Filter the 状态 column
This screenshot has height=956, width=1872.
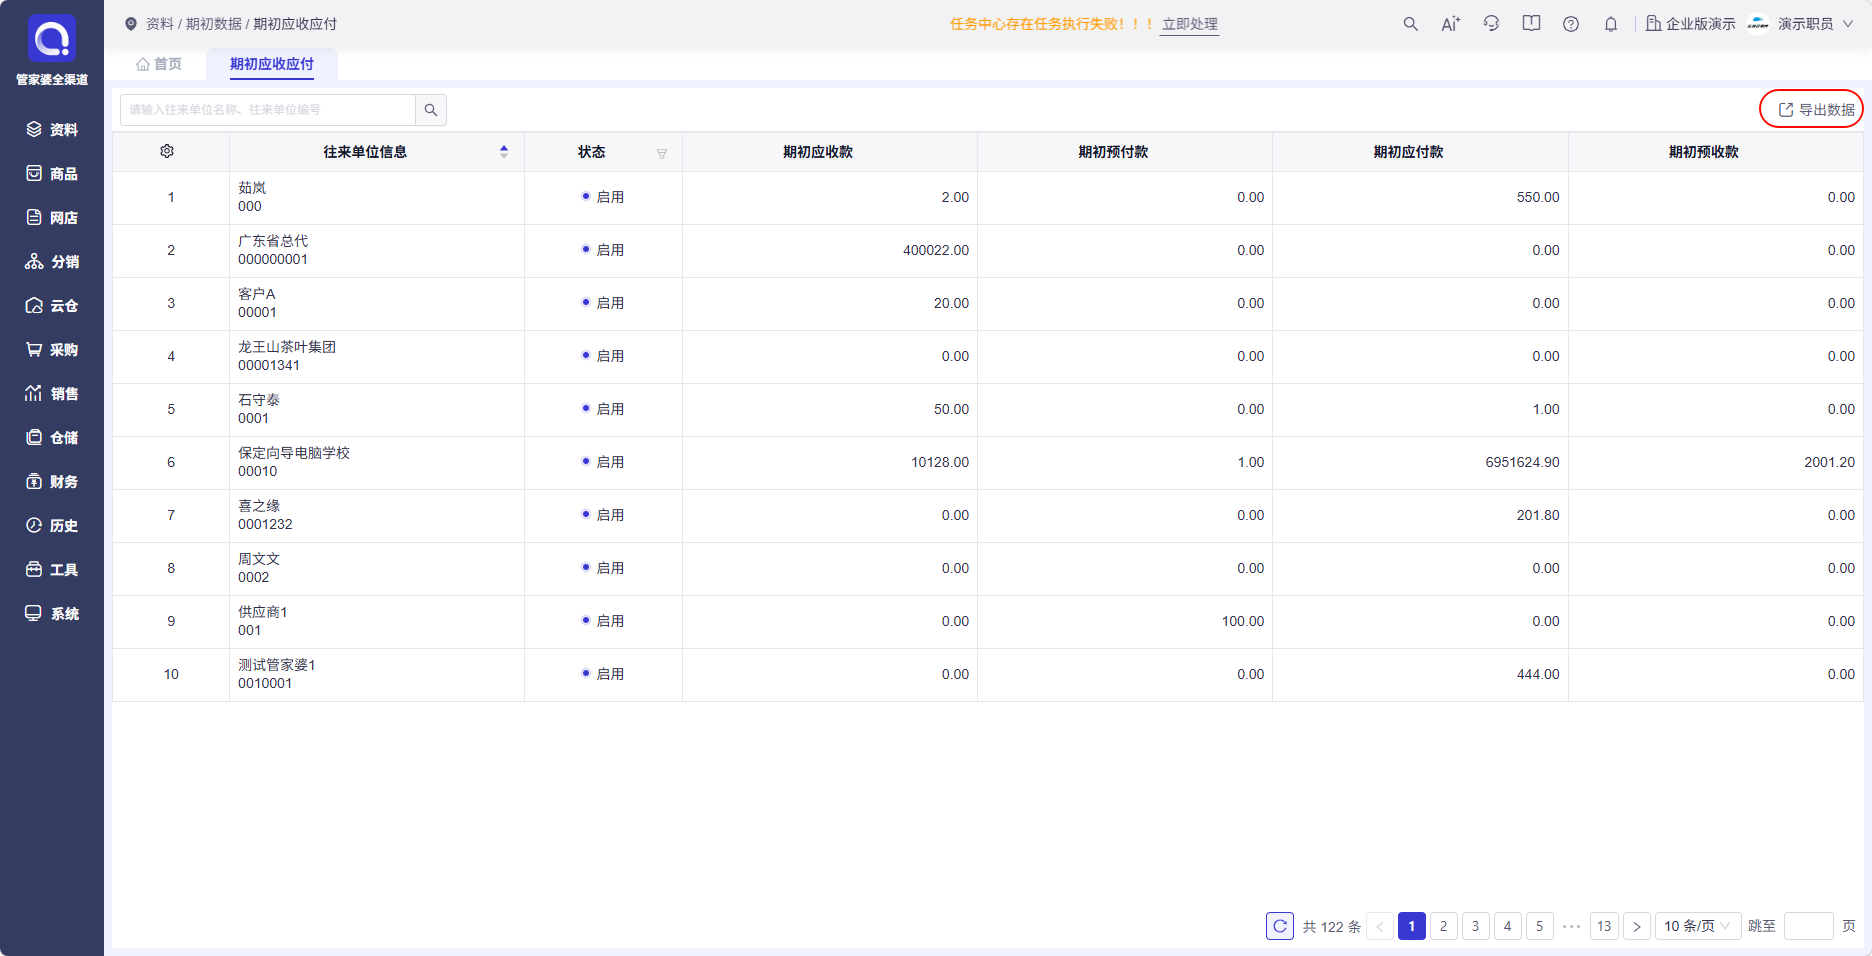(662, 153)
